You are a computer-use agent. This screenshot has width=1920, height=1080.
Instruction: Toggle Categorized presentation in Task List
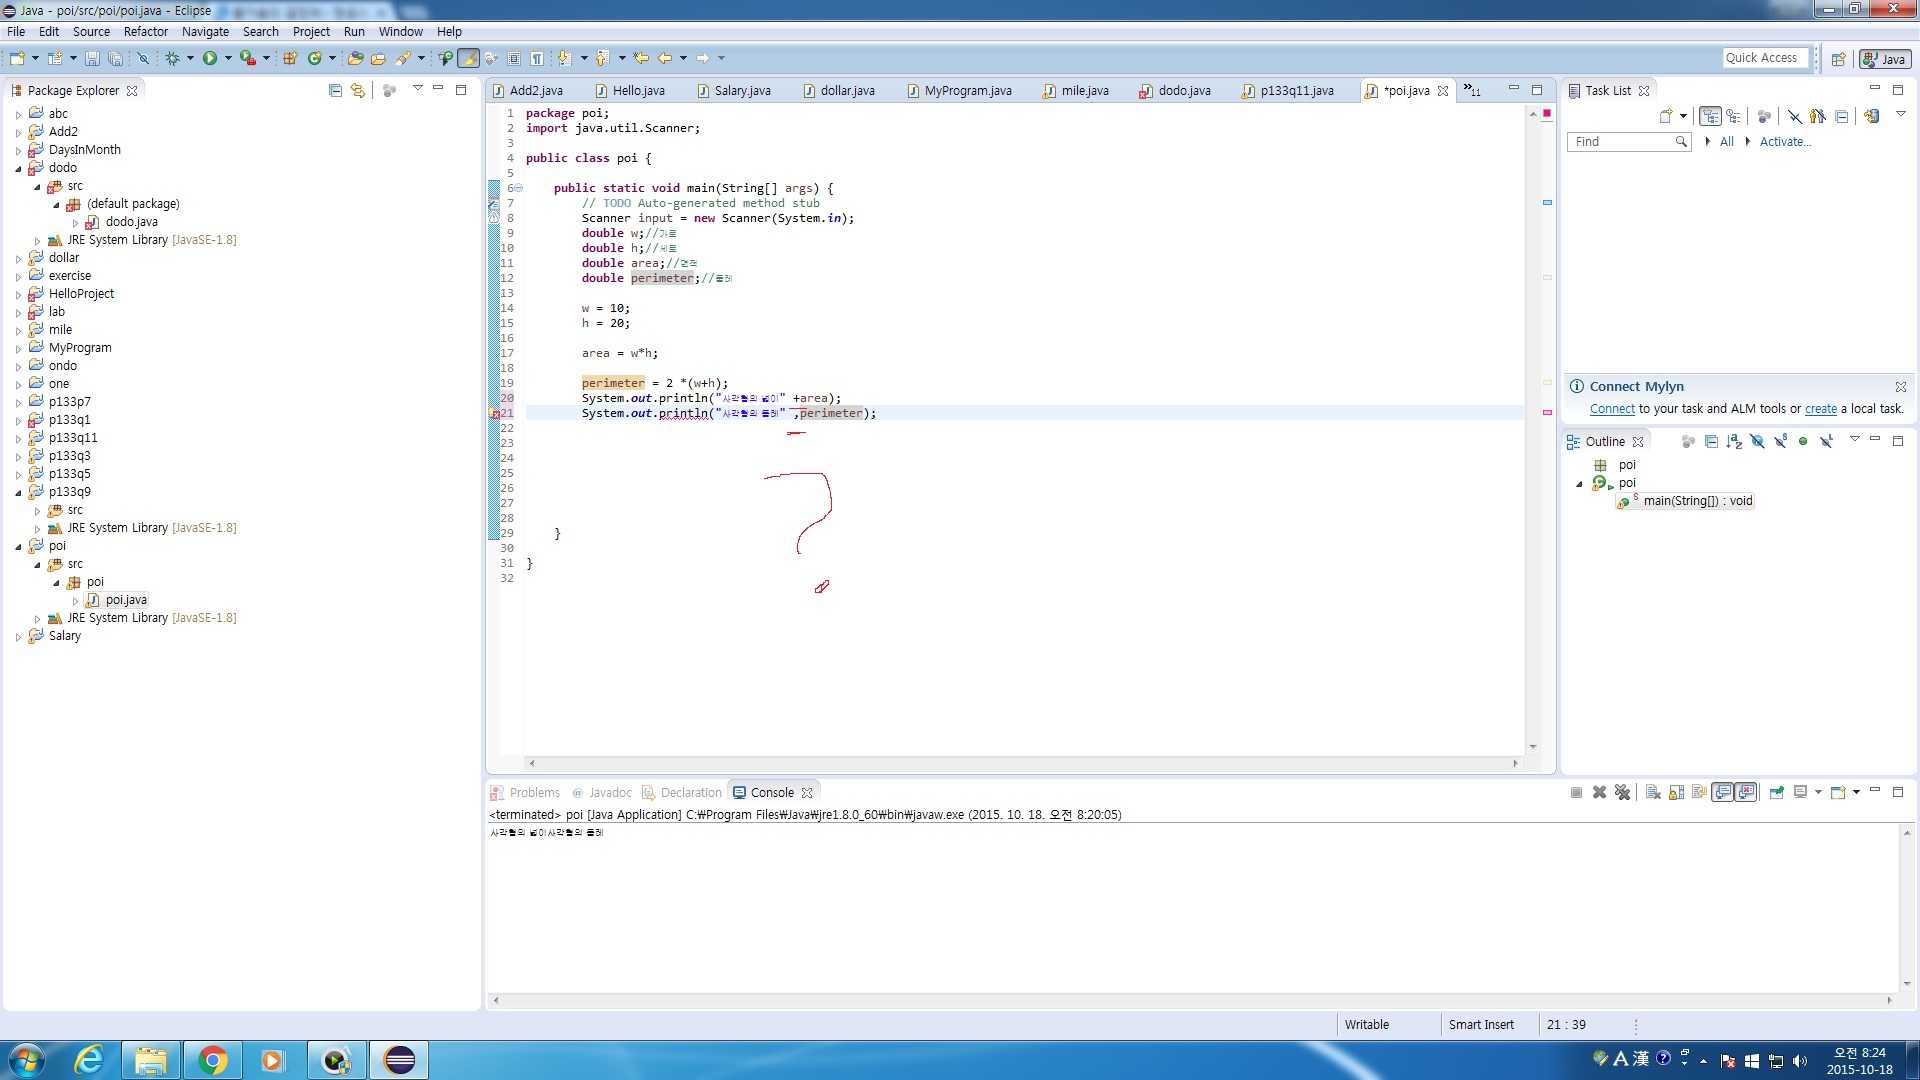pyautogui.click(x=1711, y=116)
